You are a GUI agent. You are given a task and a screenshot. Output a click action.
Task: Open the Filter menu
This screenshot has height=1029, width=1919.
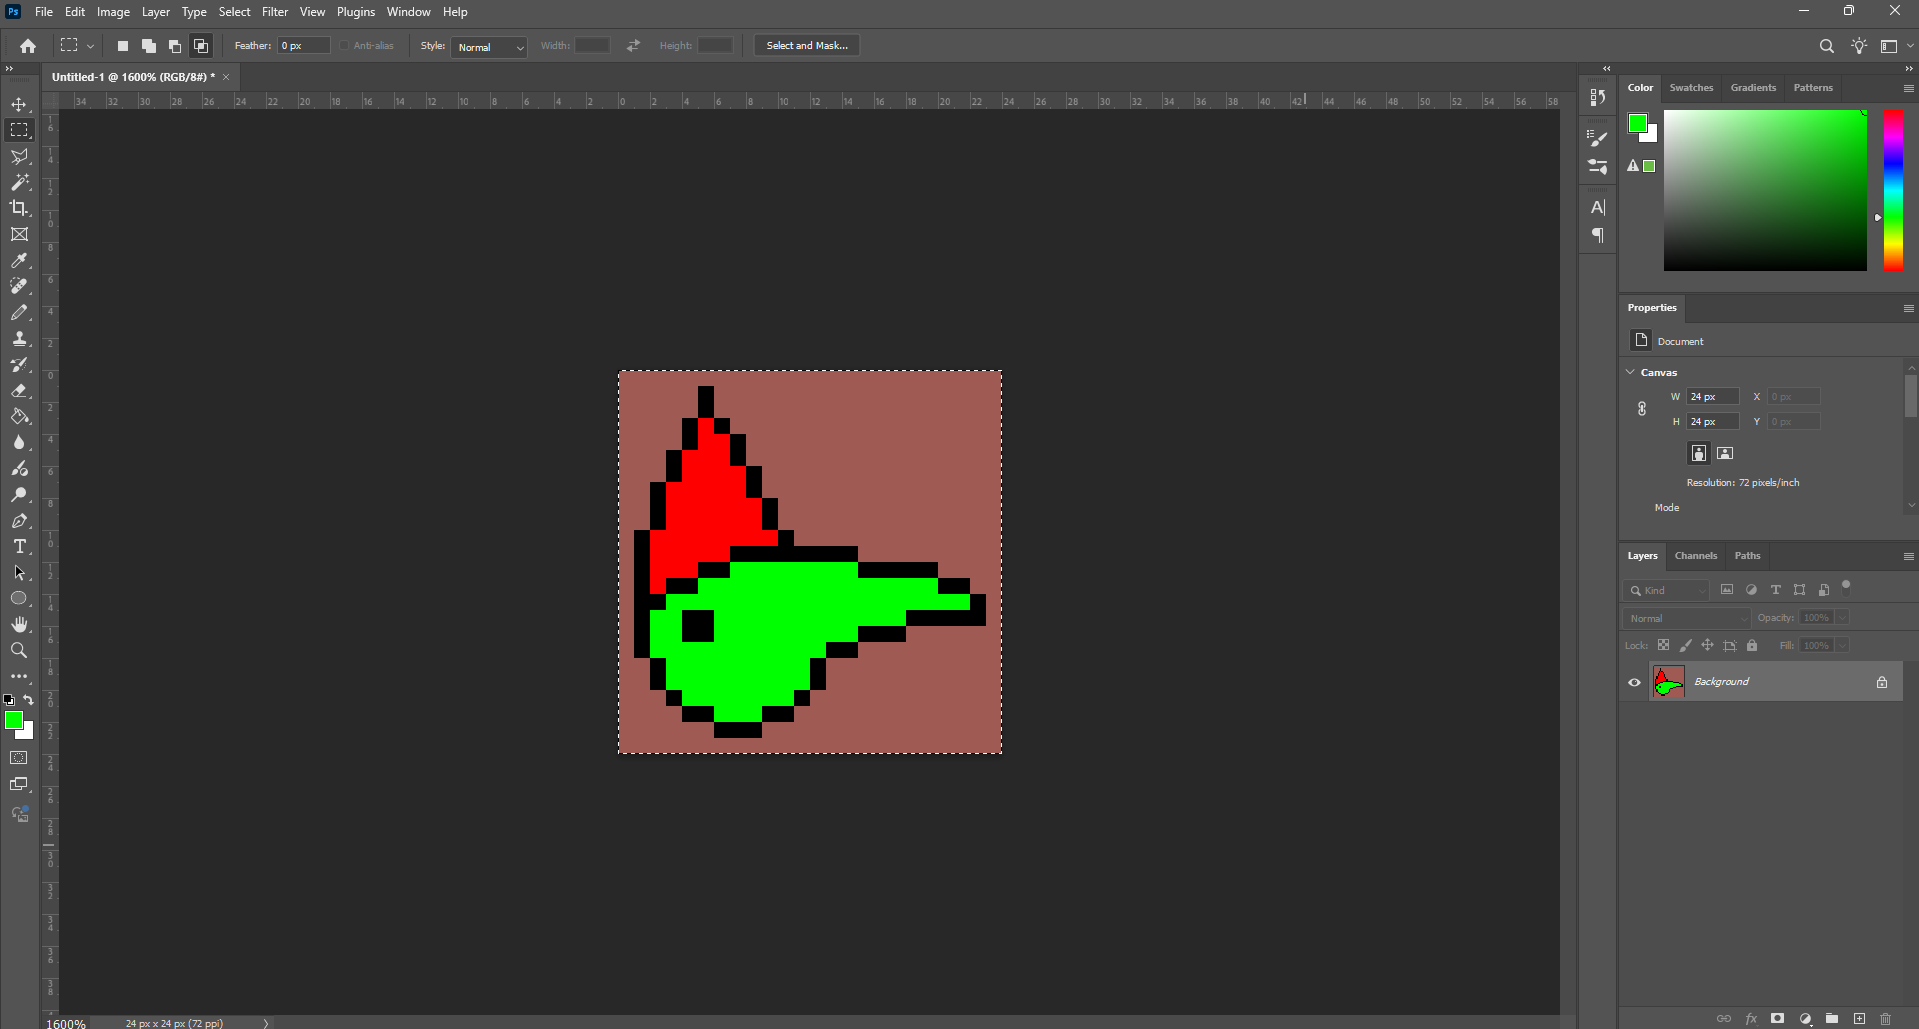pos(275,12)
